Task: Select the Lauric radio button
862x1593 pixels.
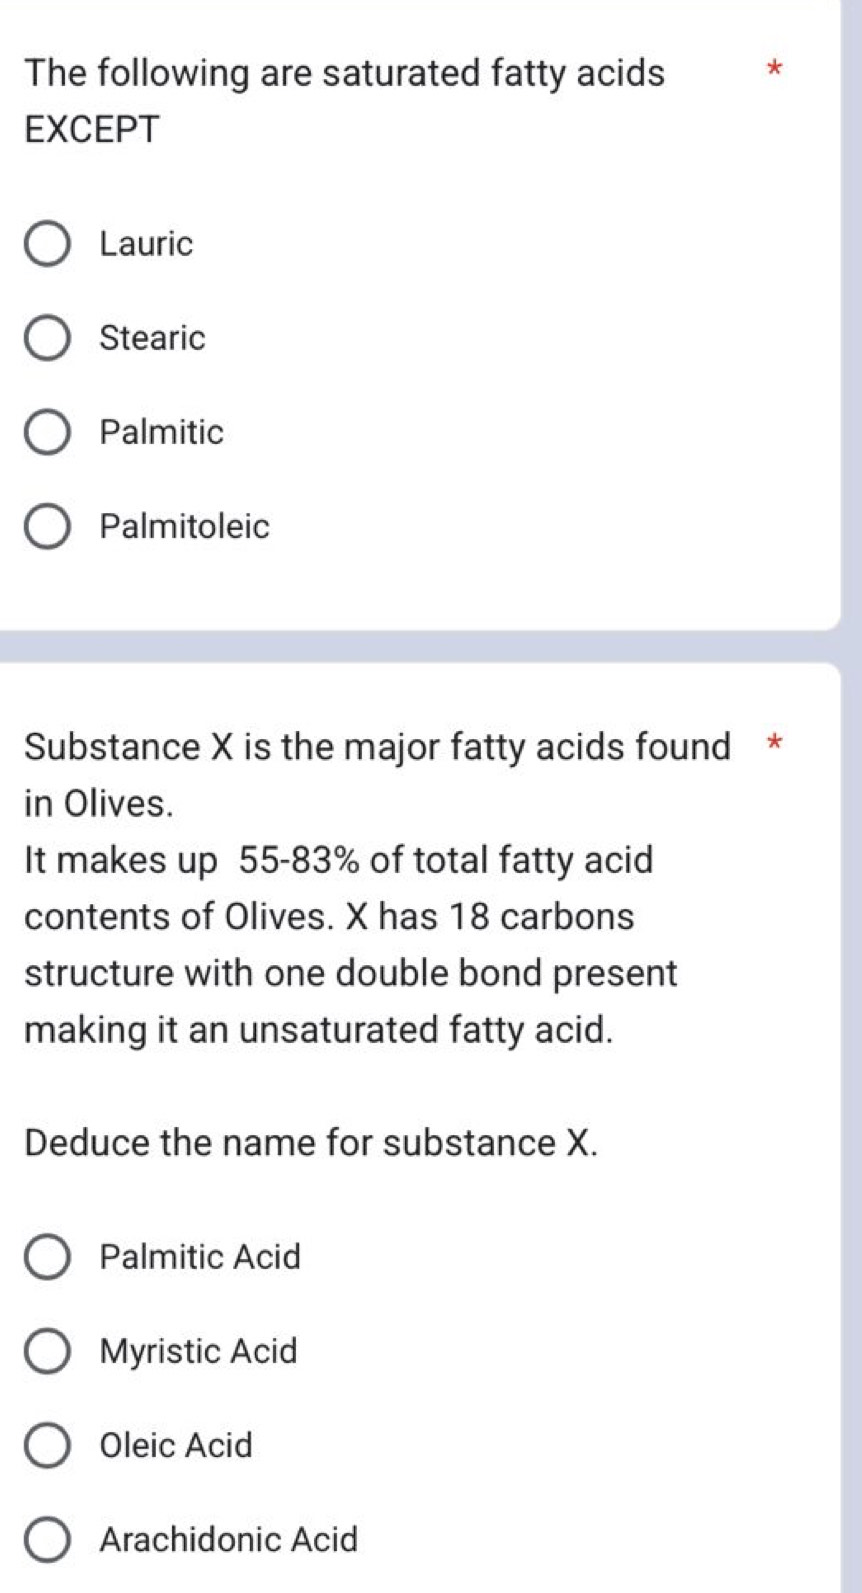Action: click(x=47, y=245)
